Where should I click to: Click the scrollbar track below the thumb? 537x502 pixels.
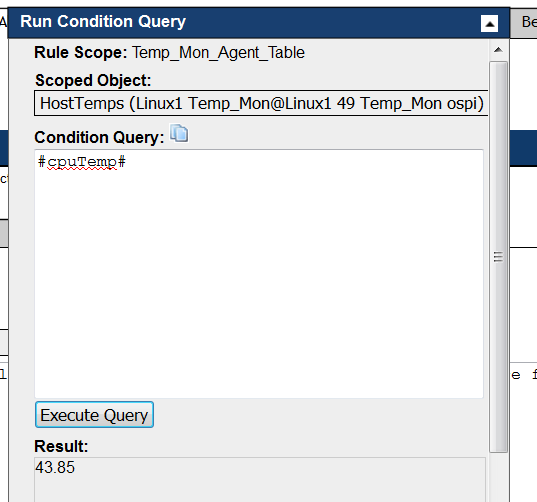[498, 476]
